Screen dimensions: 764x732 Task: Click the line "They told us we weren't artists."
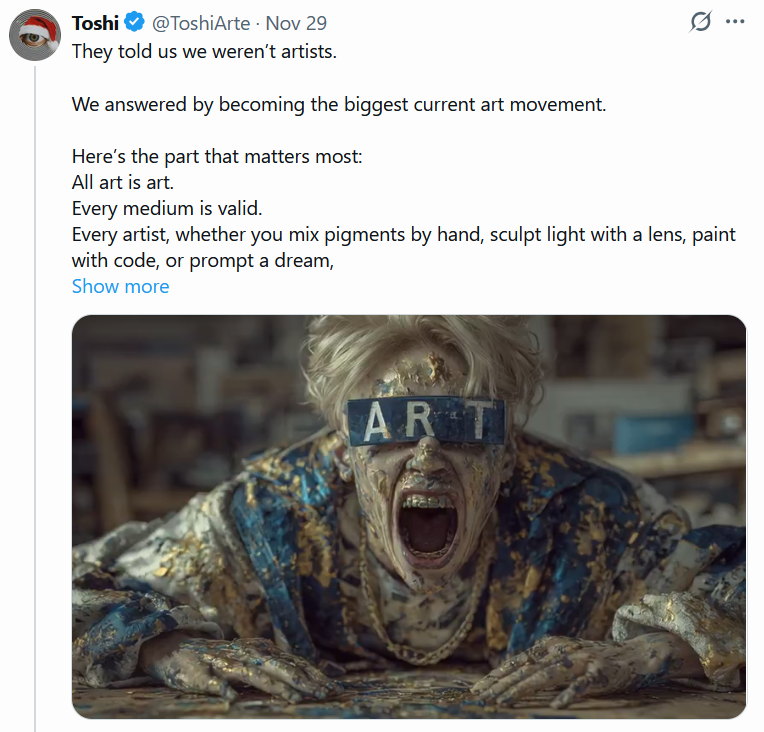tap(204, 52)
